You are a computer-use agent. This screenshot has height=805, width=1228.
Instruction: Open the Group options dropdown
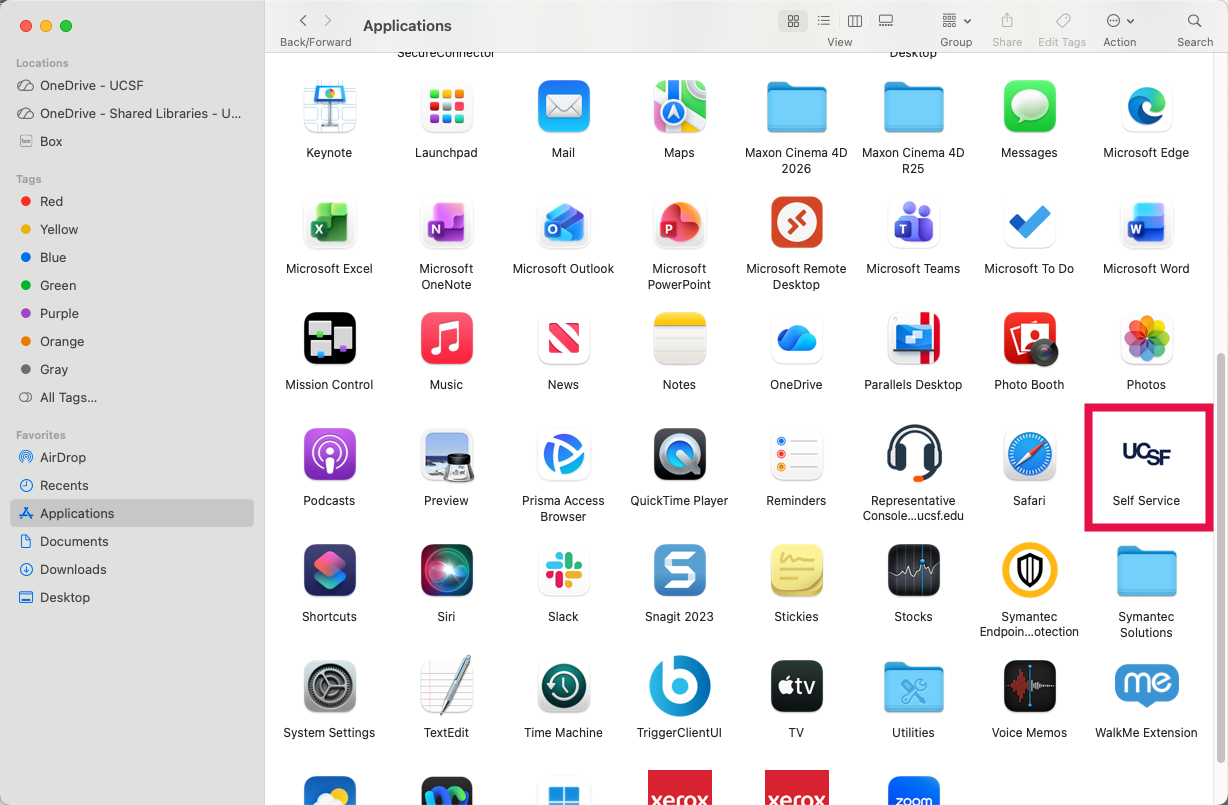click(x=956, y=21)
